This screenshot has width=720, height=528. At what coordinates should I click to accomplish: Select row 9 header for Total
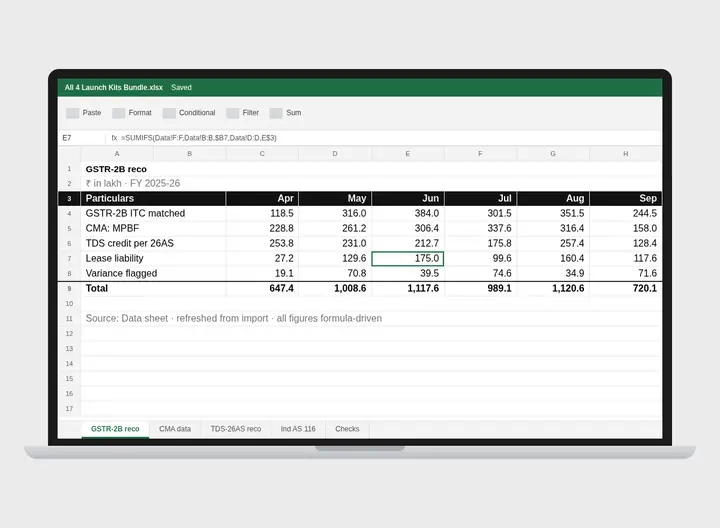point(69,289)
